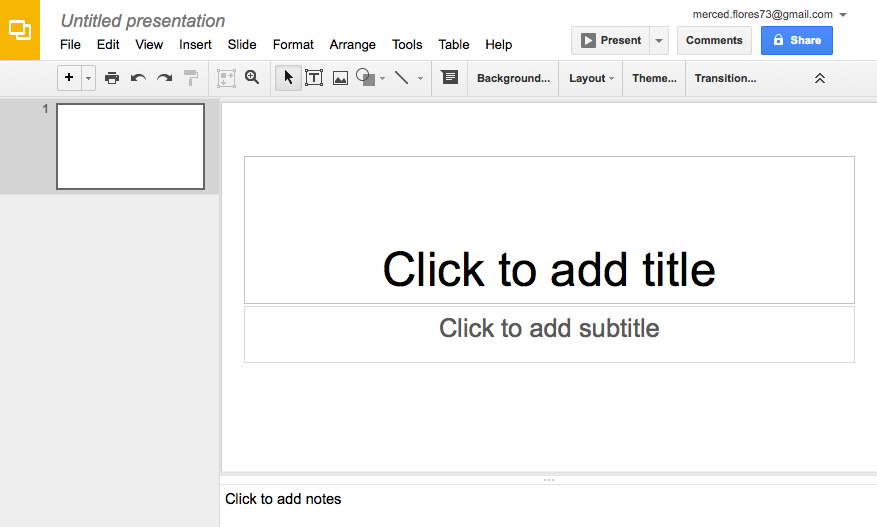877x527 pixels.
Task: Click the zoom to fit icon
Action: pyautogui.click(x=226, y=78)
